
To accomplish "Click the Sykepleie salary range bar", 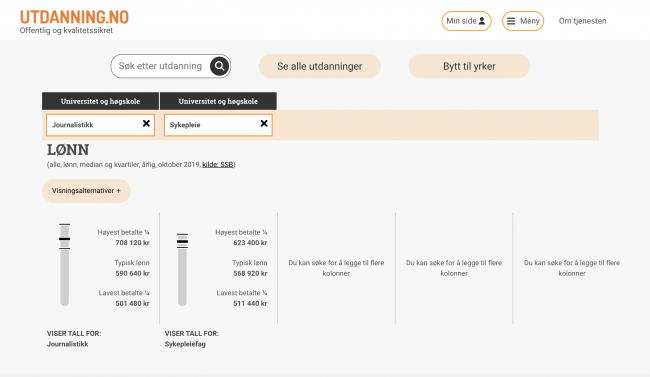I will 182,270.
